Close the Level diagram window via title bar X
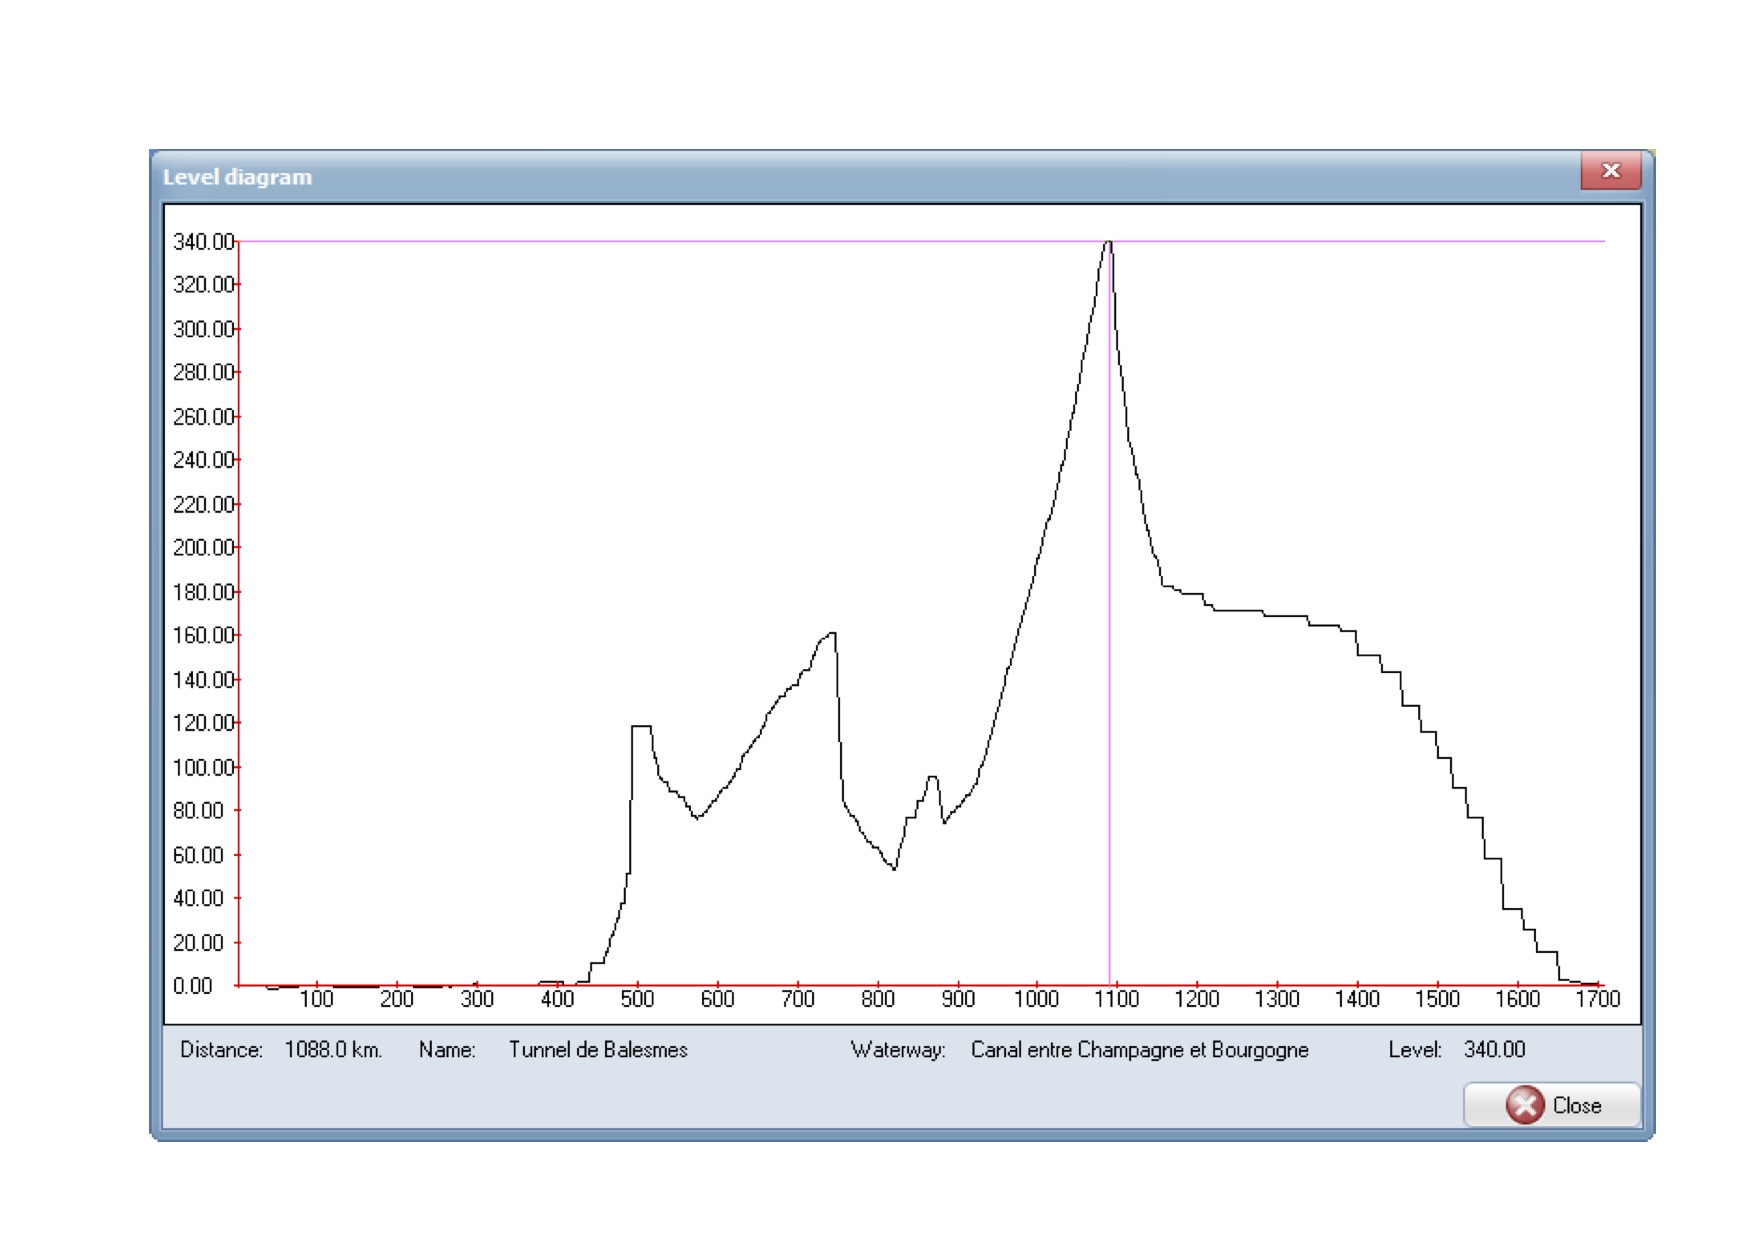 click(x=1610, y=171)
